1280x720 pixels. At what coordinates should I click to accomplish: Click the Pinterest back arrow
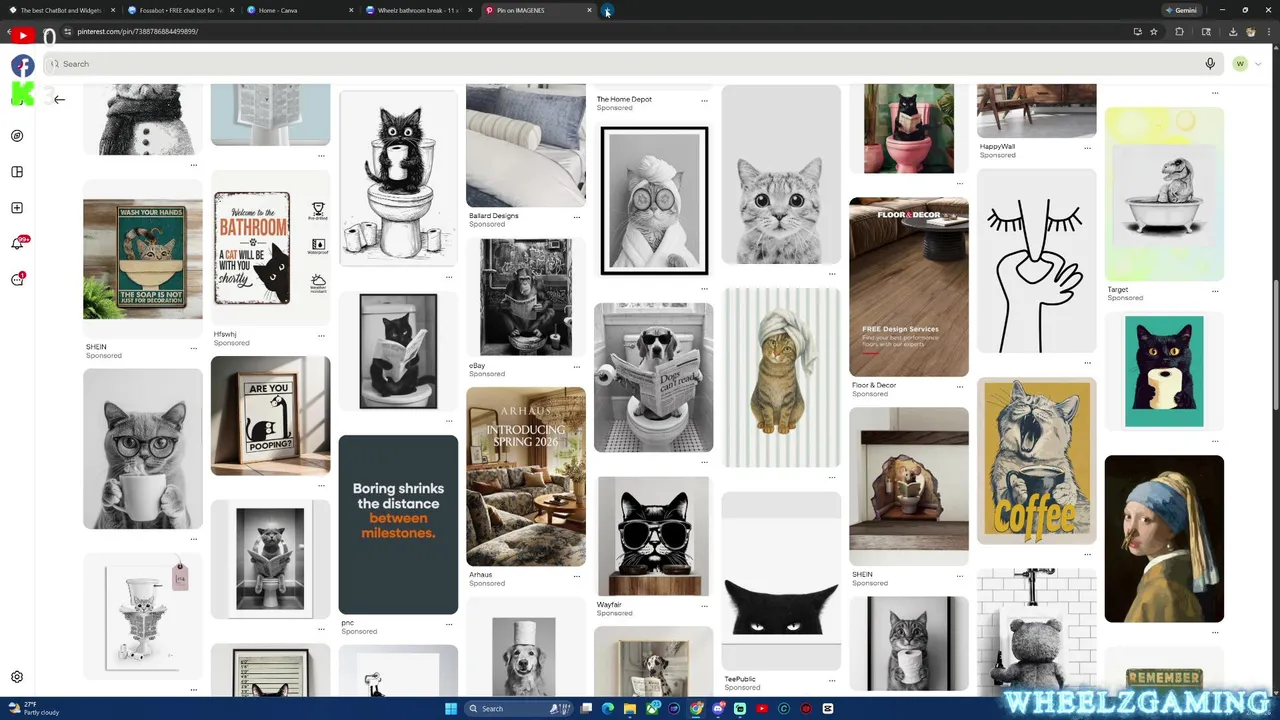[59, 99]
